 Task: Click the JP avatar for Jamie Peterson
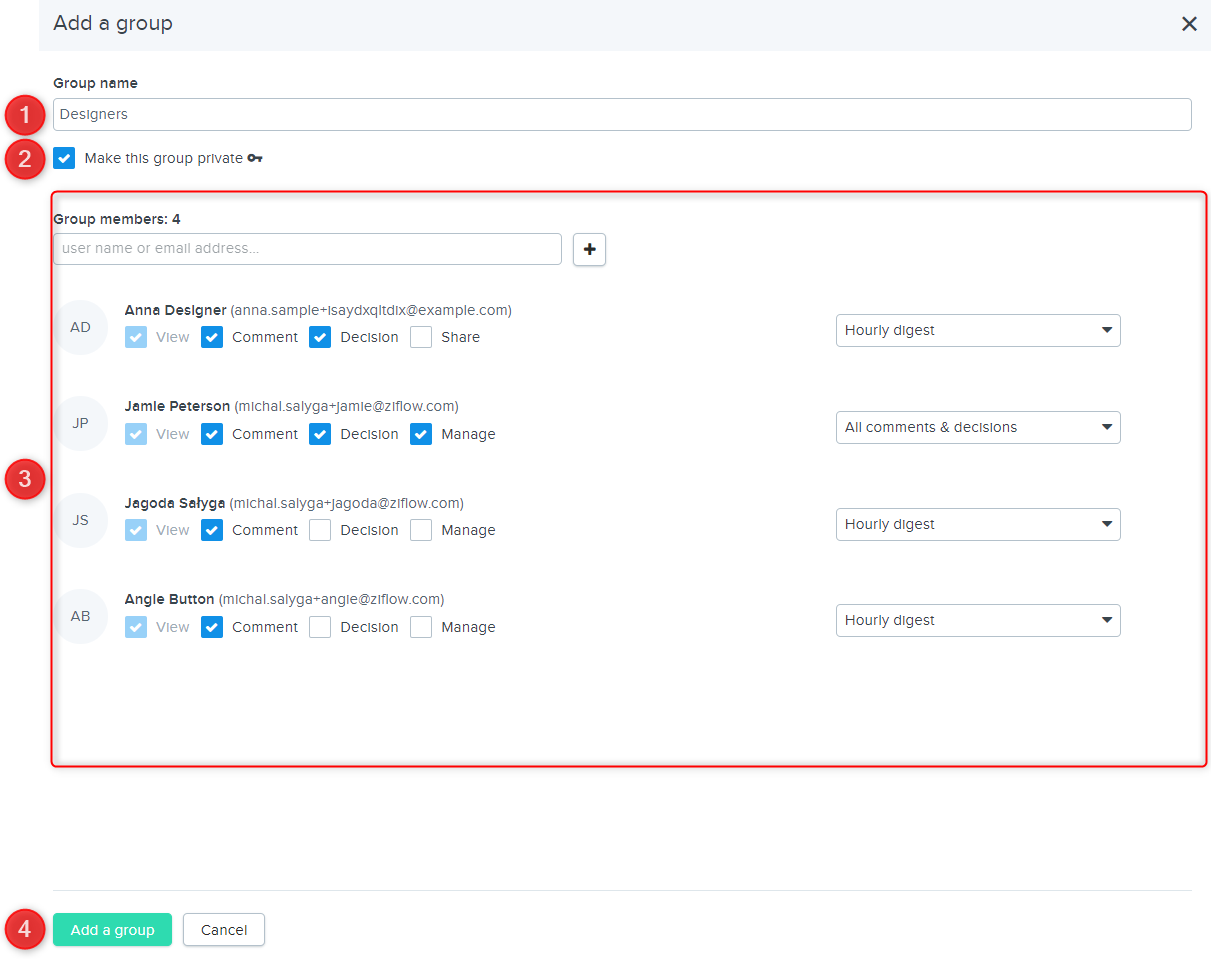[x=80, y=423]
